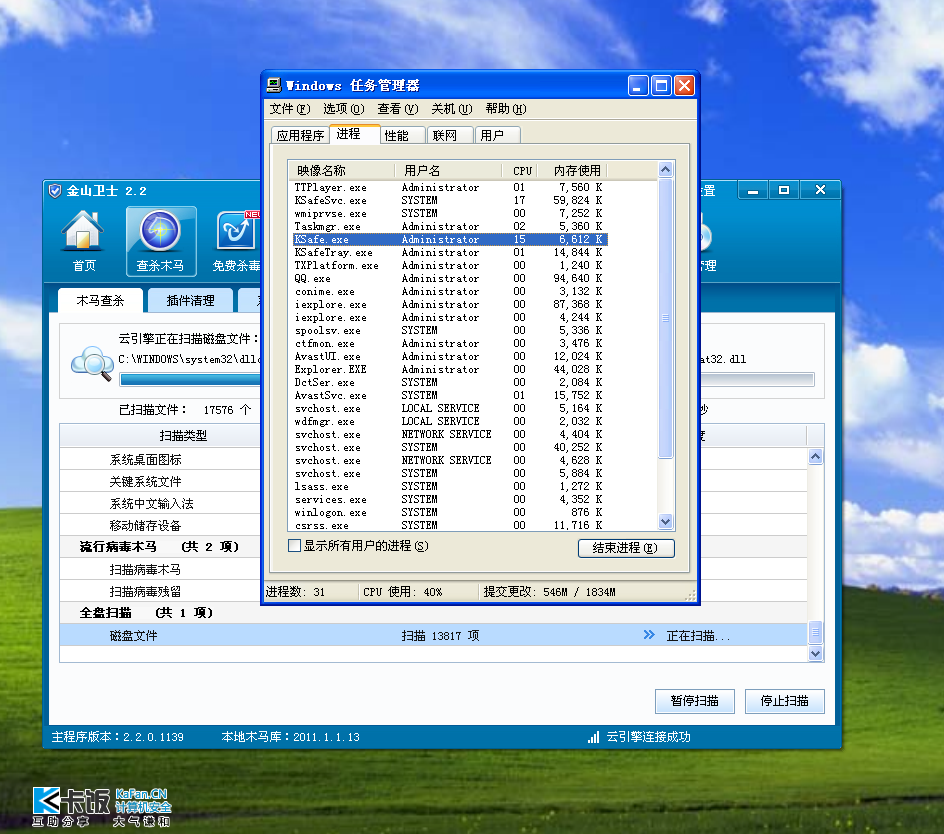Sort processes by 内存使用 column header
Viewport: 944px width, 834px height.
coord(572,170)
